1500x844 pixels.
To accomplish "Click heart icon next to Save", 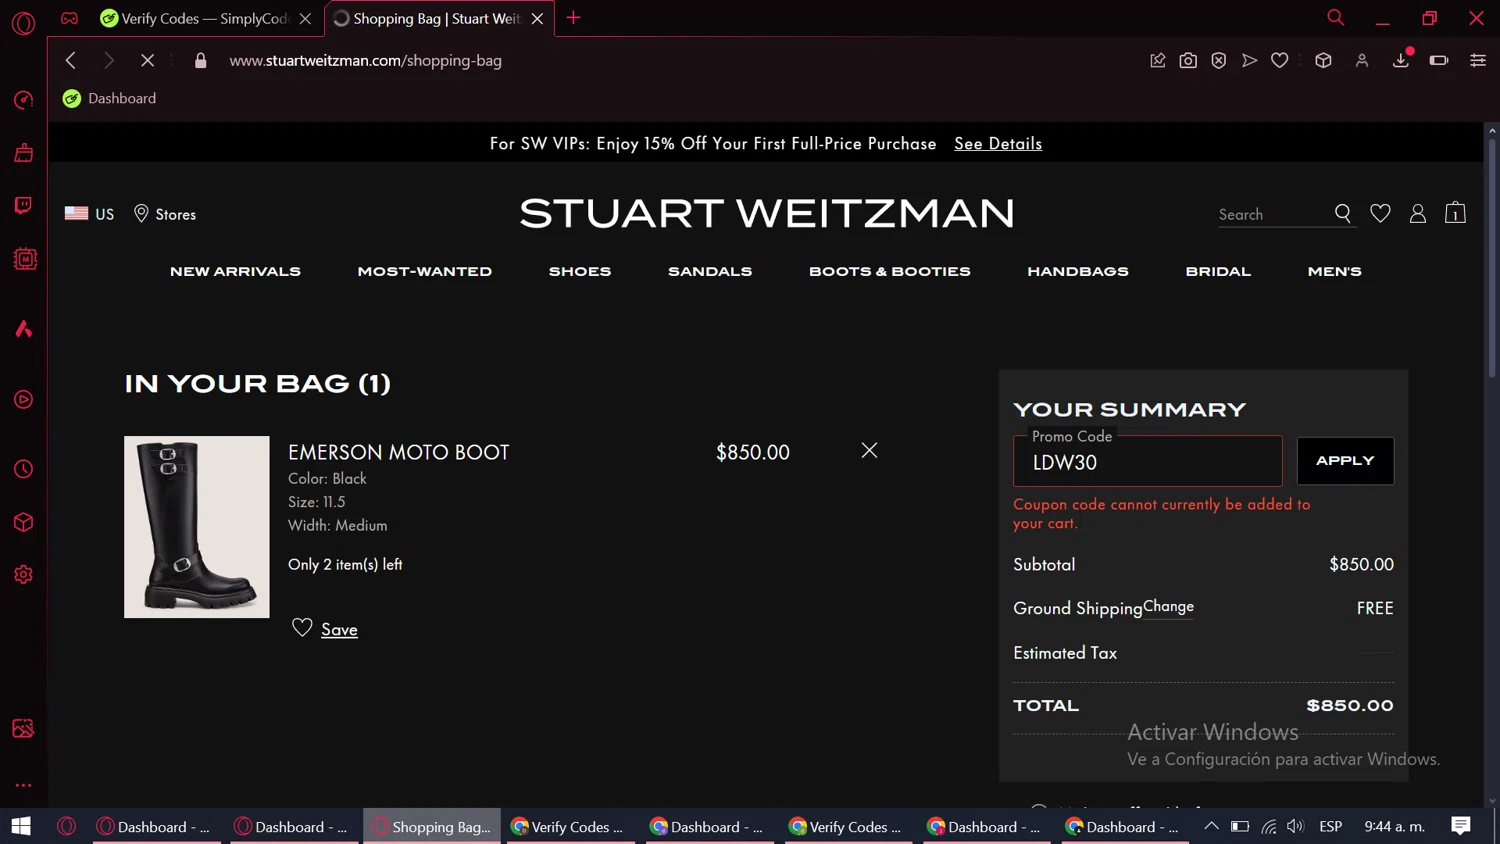I will coord(302,627).
